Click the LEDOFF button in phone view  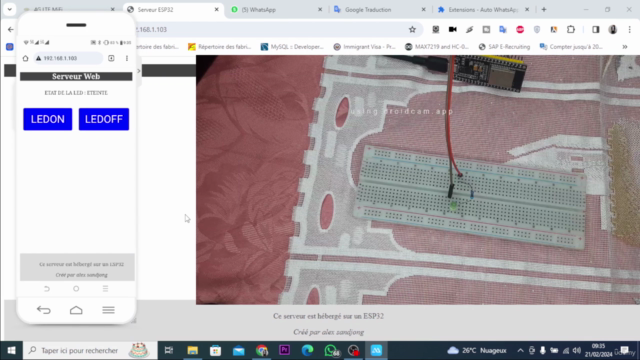point(104,119)
